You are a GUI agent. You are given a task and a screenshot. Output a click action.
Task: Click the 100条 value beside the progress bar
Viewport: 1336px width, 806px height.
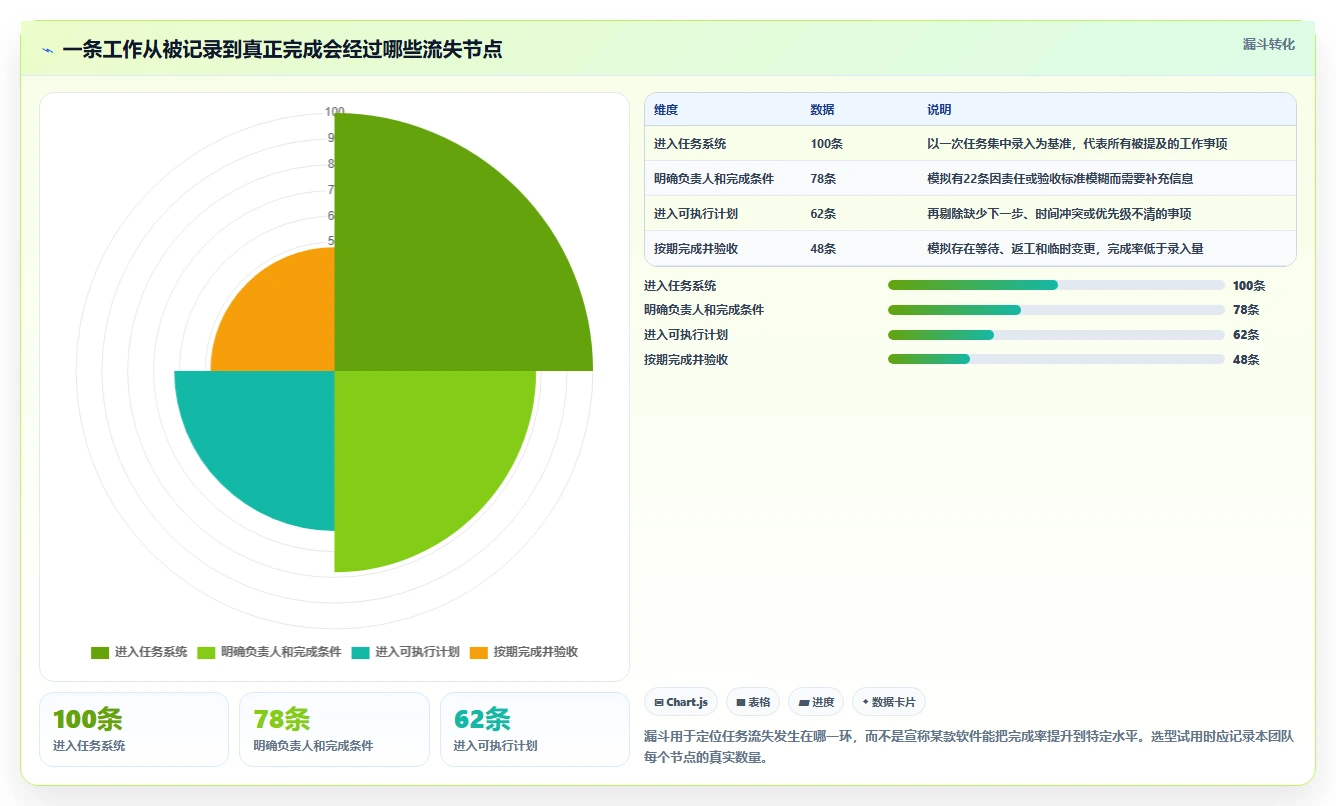(1249, 285)
